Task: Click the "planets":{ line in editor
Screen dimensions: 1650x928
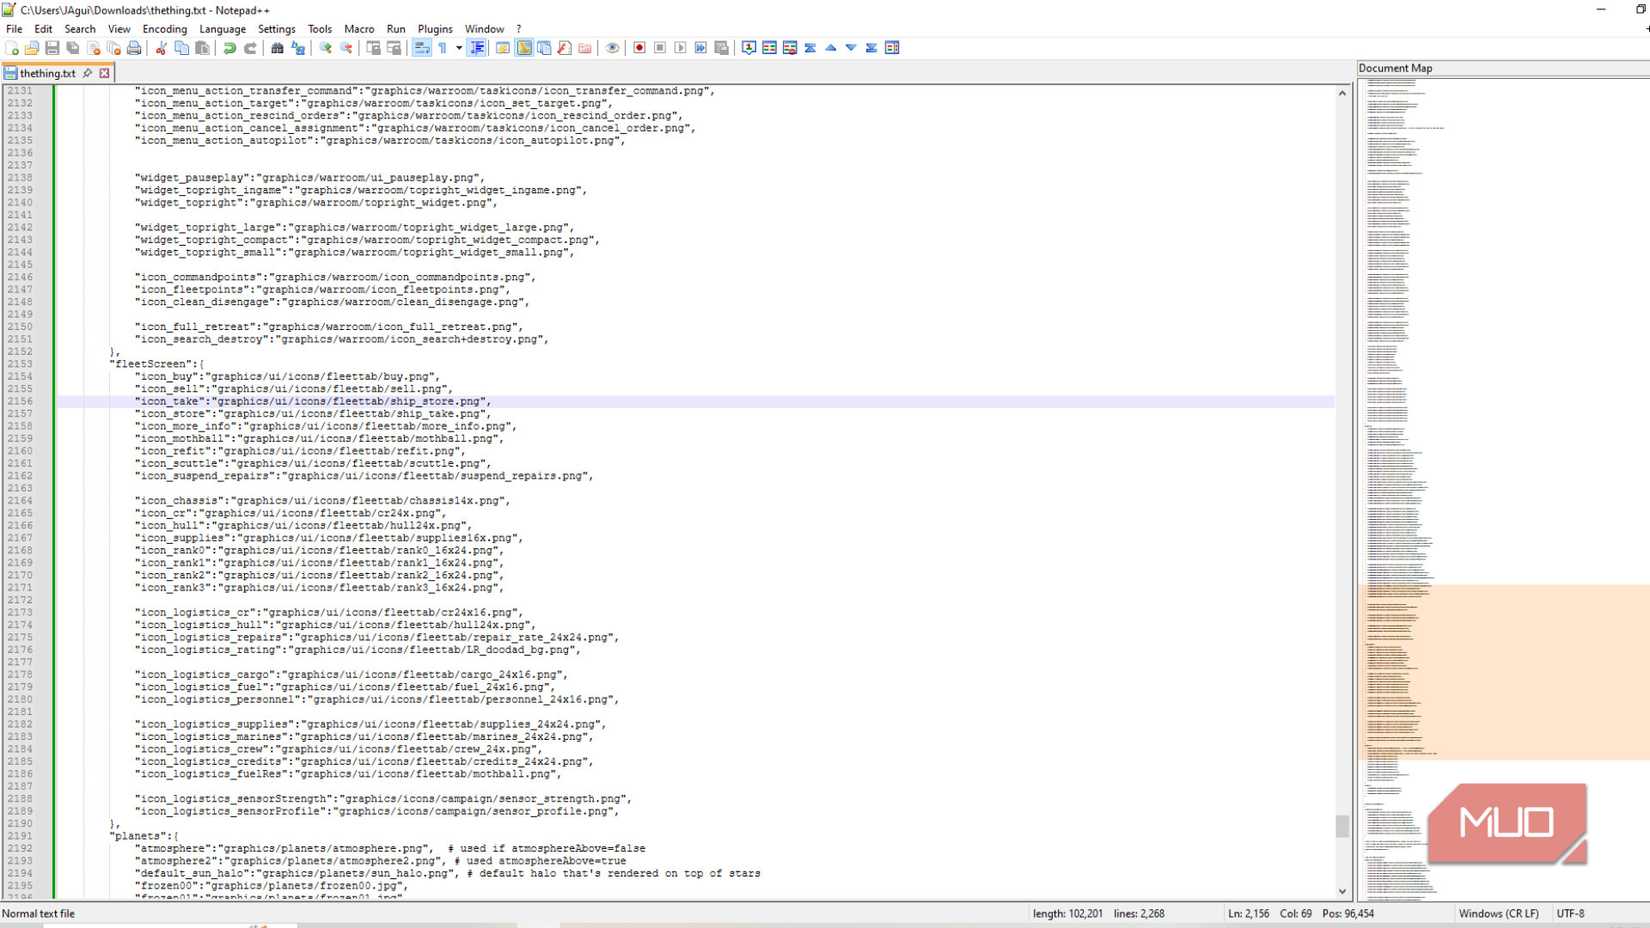Action: coord(144,836)
